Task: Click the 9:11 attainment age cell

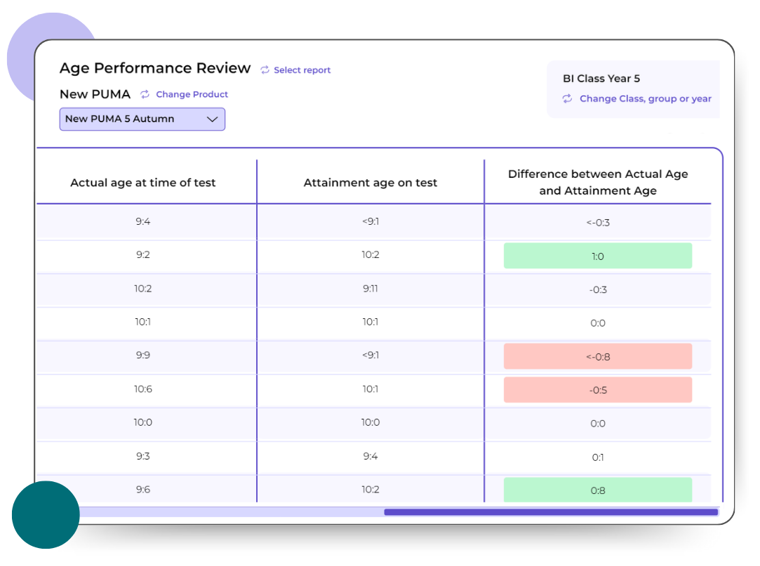Action: click(370, 289)
